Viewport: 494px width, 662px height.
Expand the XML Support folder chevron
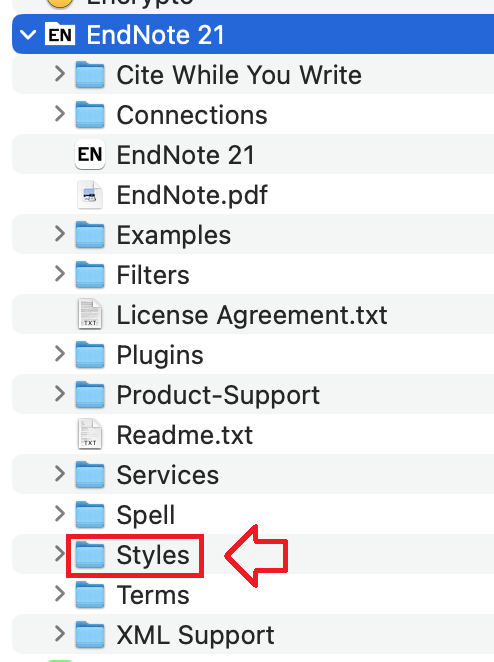click(x=60, y=633)
